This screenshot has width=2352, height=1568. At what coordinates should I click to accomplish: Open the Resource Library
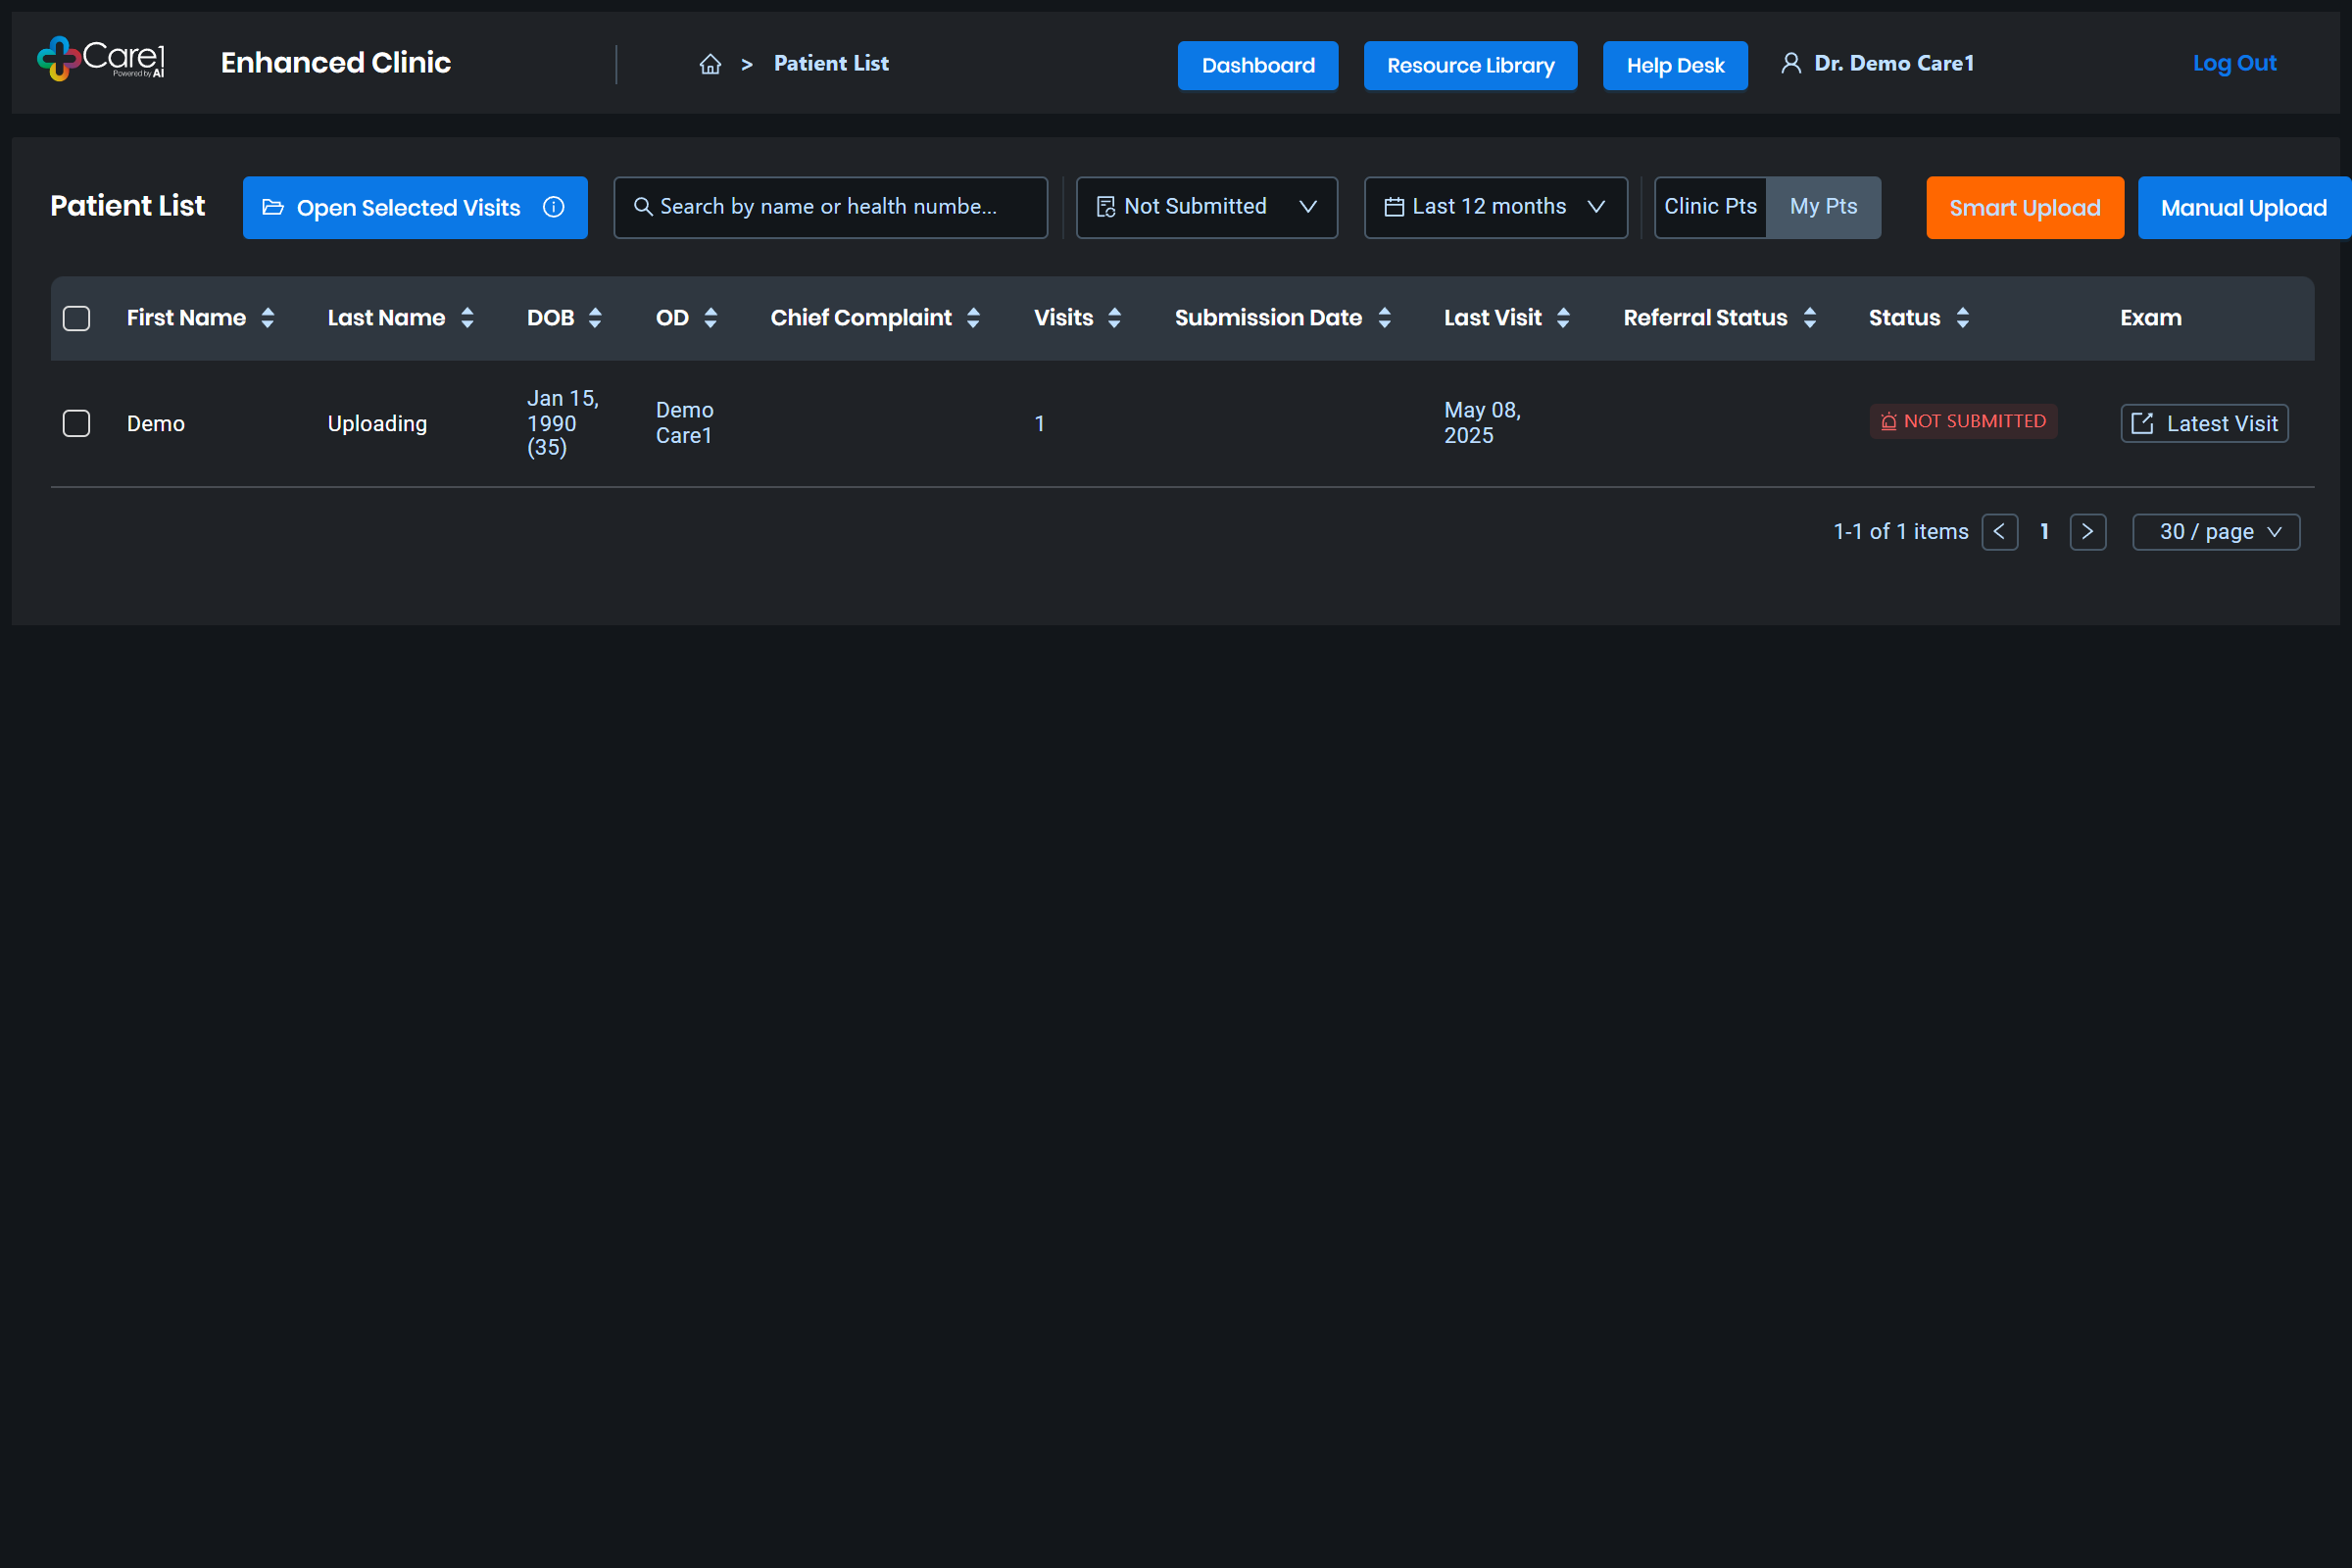pyautogui.click(x=1469, y=65)
